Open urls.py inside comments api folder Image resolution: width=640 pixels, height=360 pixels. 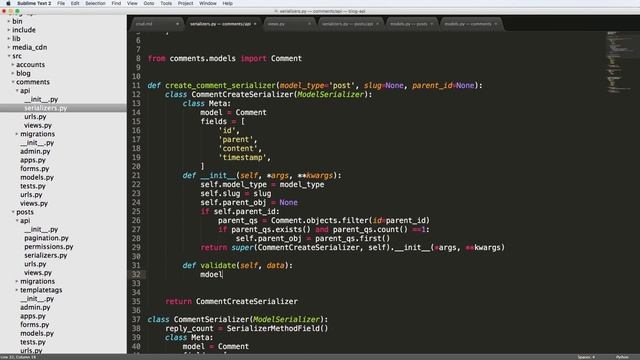tap(36, 117)
